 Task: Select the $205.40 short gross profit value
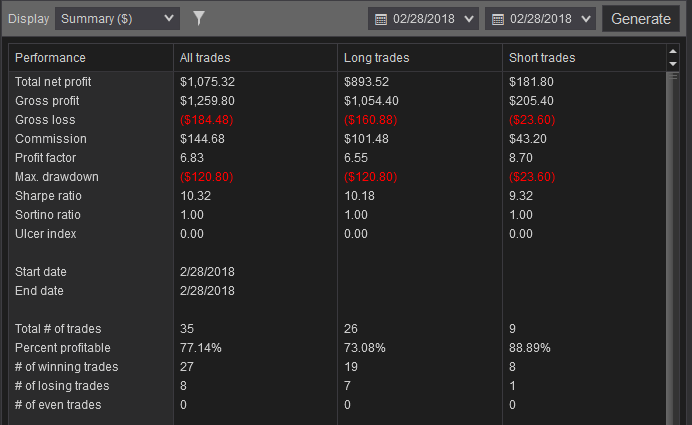[x=531, y=101]
